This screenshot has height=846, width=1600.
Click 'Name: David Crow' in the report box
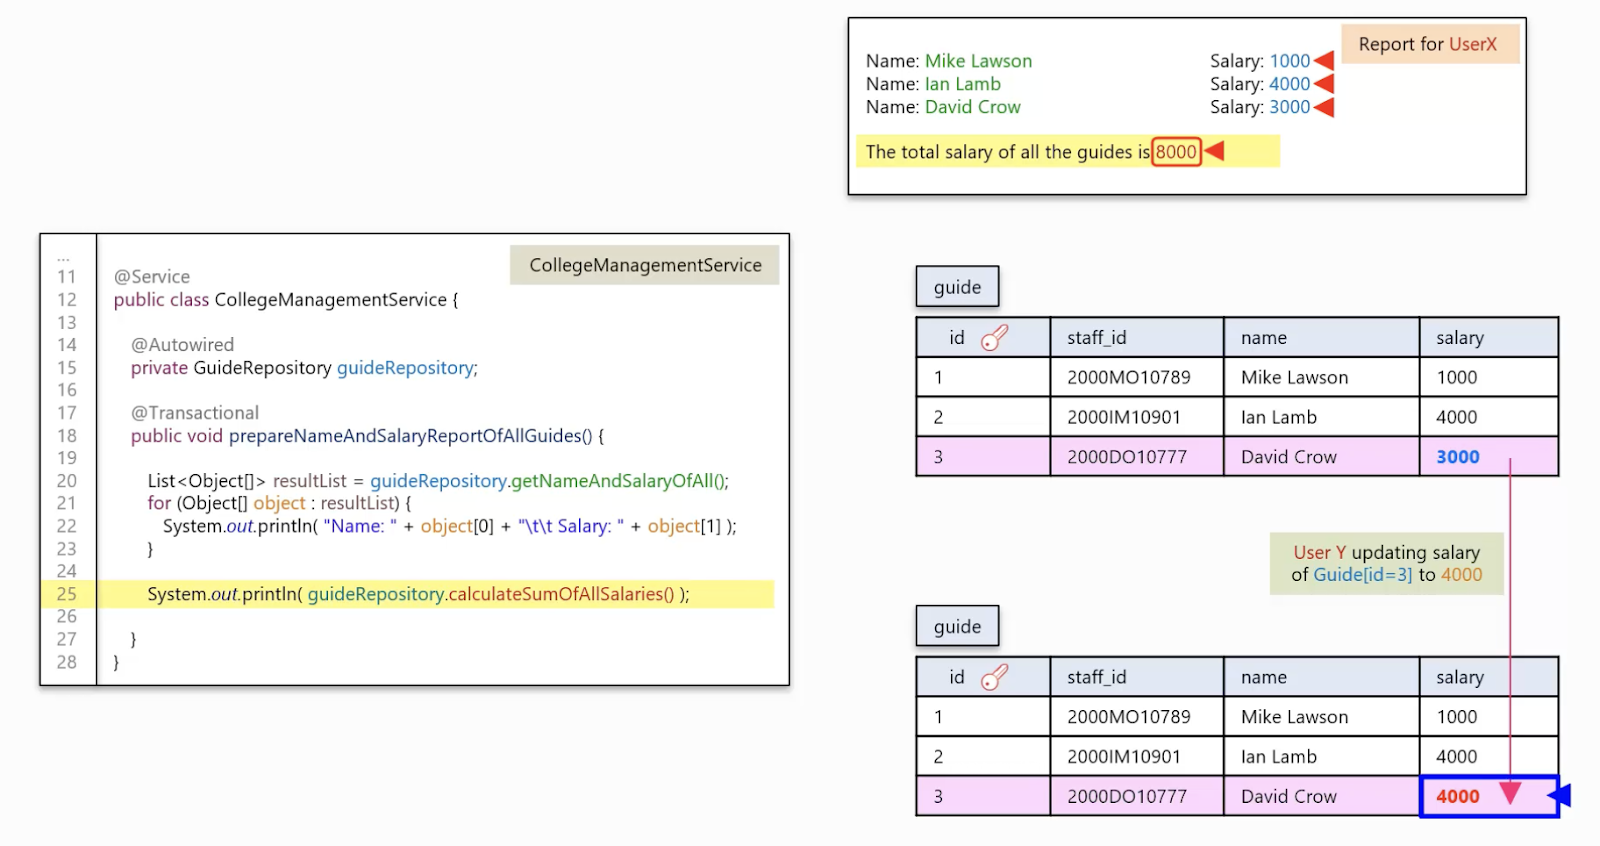click(943, 107)
